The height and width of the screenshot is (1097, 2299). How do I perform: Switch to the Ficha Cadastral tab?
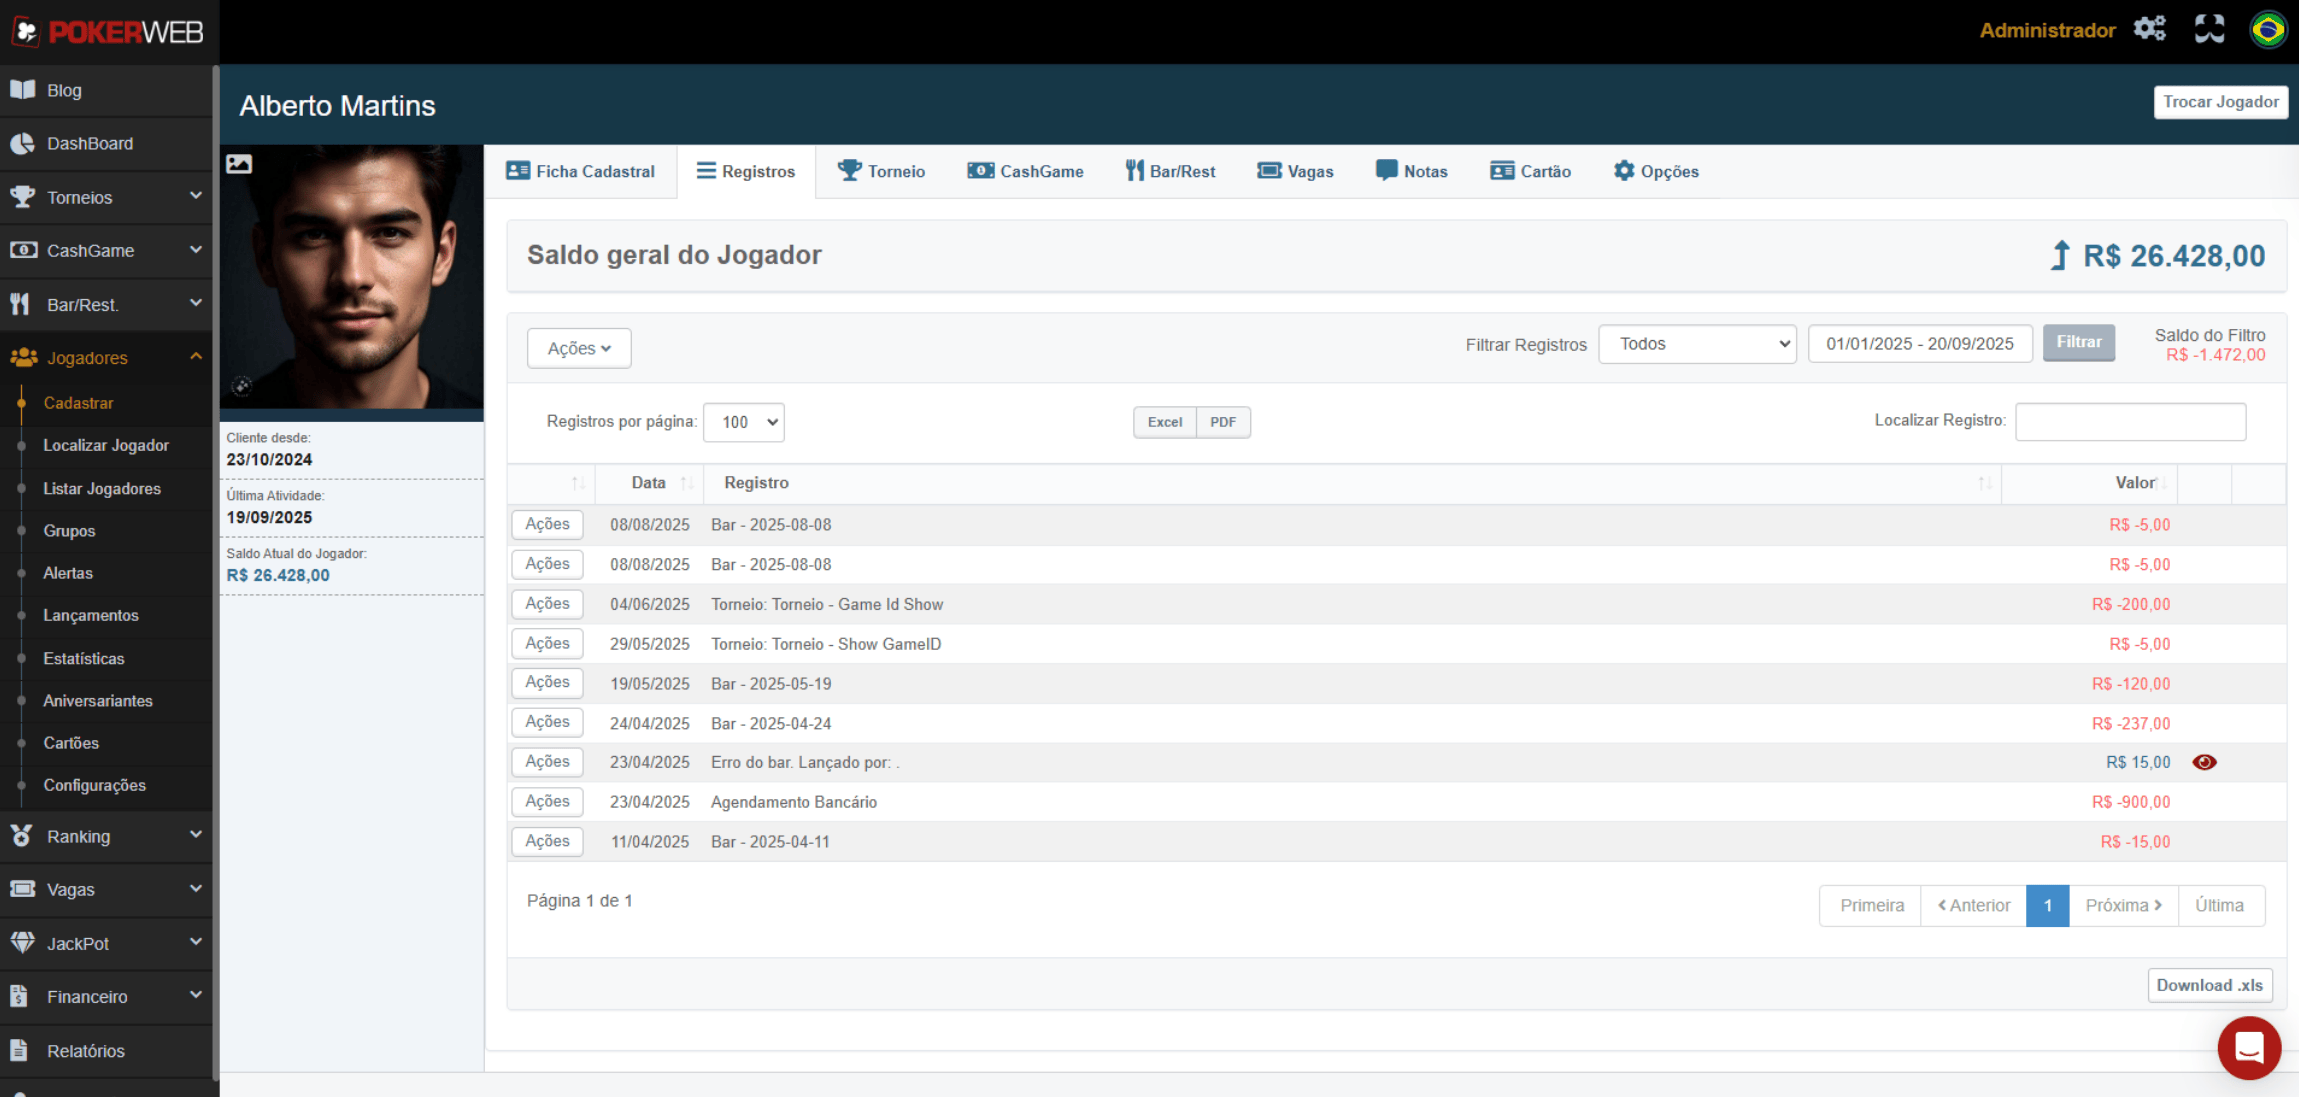581,171
